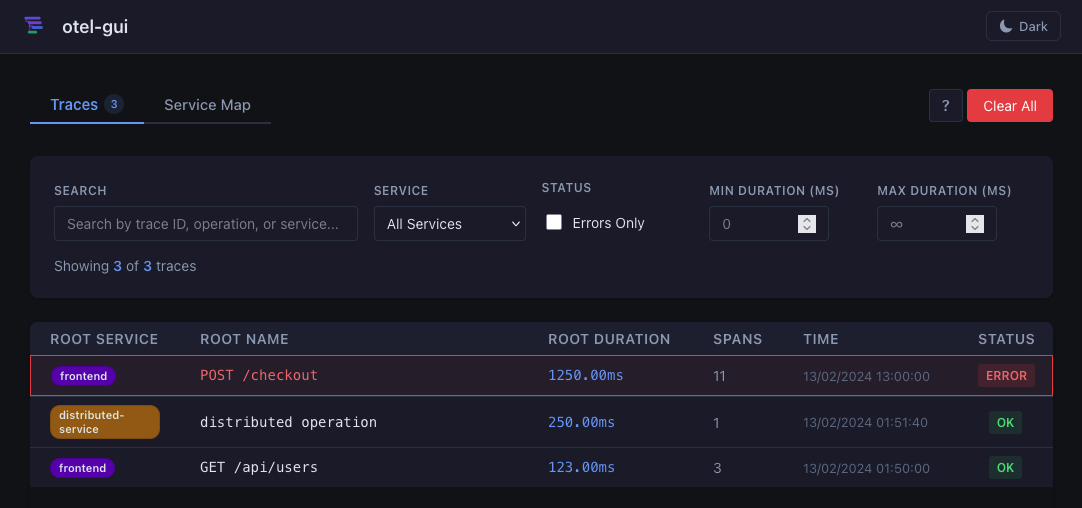This screenshot has width=1082, height=508.
Task: Click the timestamp 13/02/2024 01:50:00
Action: coord(866,468)
